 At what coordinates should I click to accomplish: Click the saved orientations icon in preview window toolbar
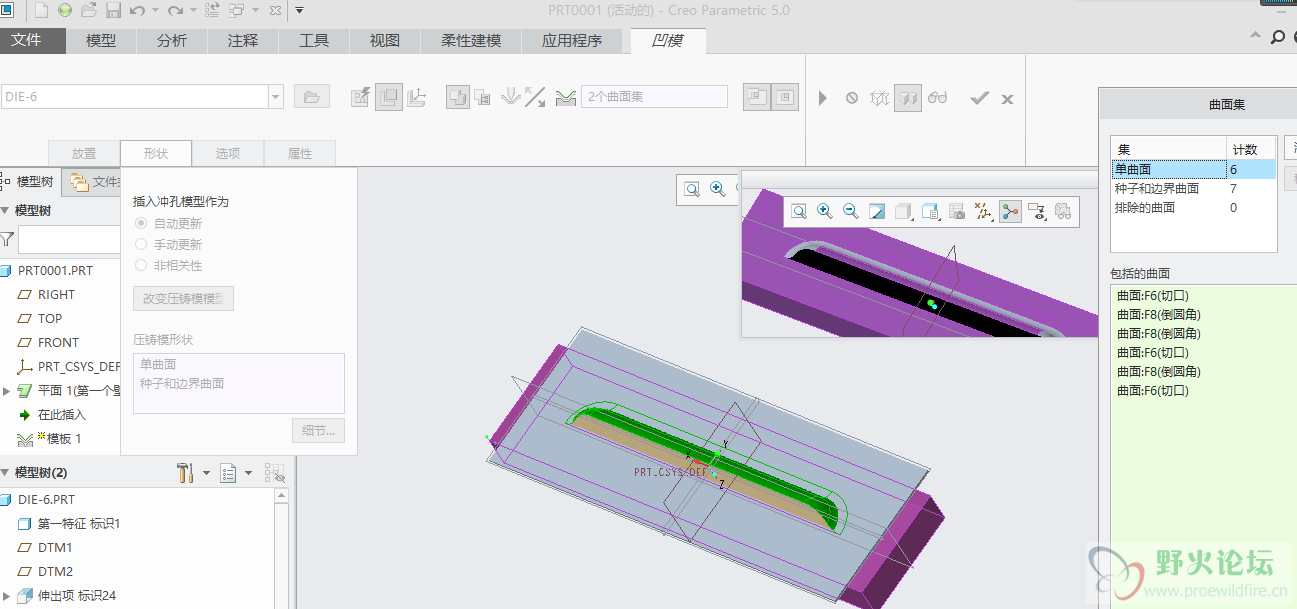[929, 211]
